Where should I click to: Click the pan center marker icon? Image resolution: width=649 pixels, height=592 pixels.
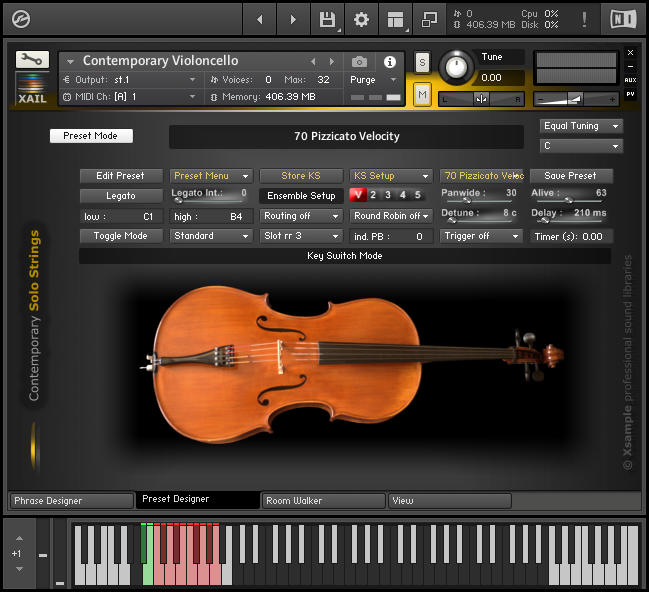point(481,99)
